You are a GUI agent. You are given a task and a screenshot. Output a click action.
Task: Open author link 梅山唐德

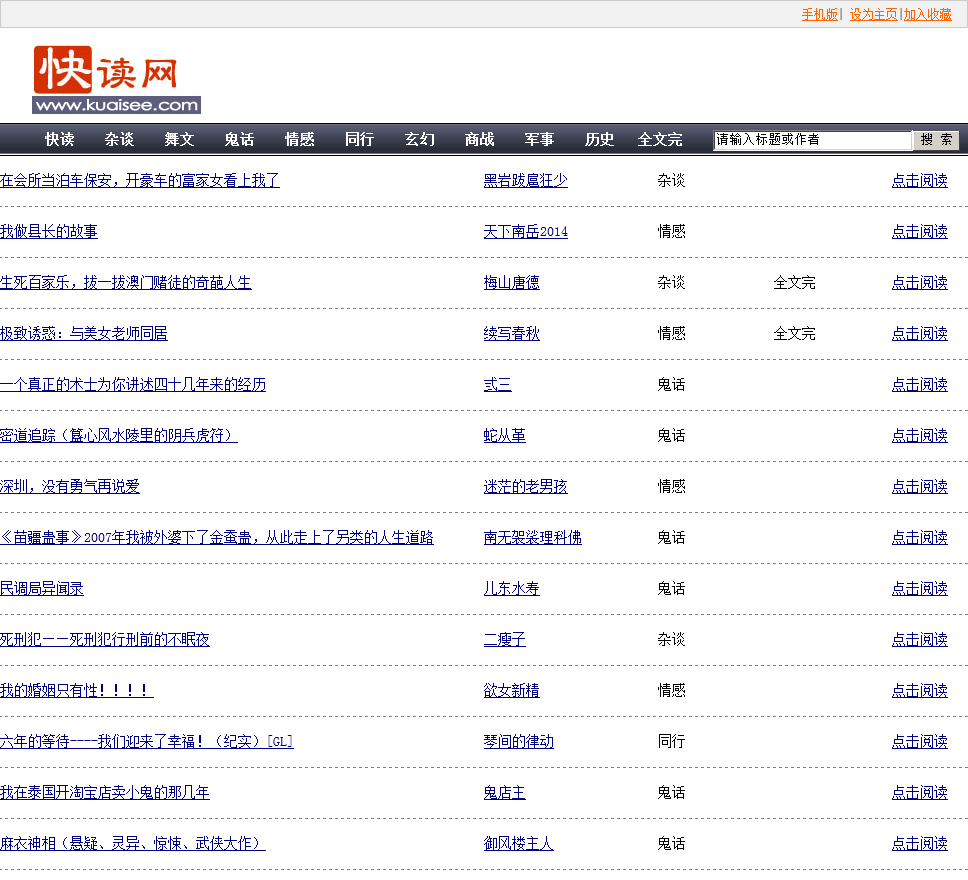click(x=511, y=282)
